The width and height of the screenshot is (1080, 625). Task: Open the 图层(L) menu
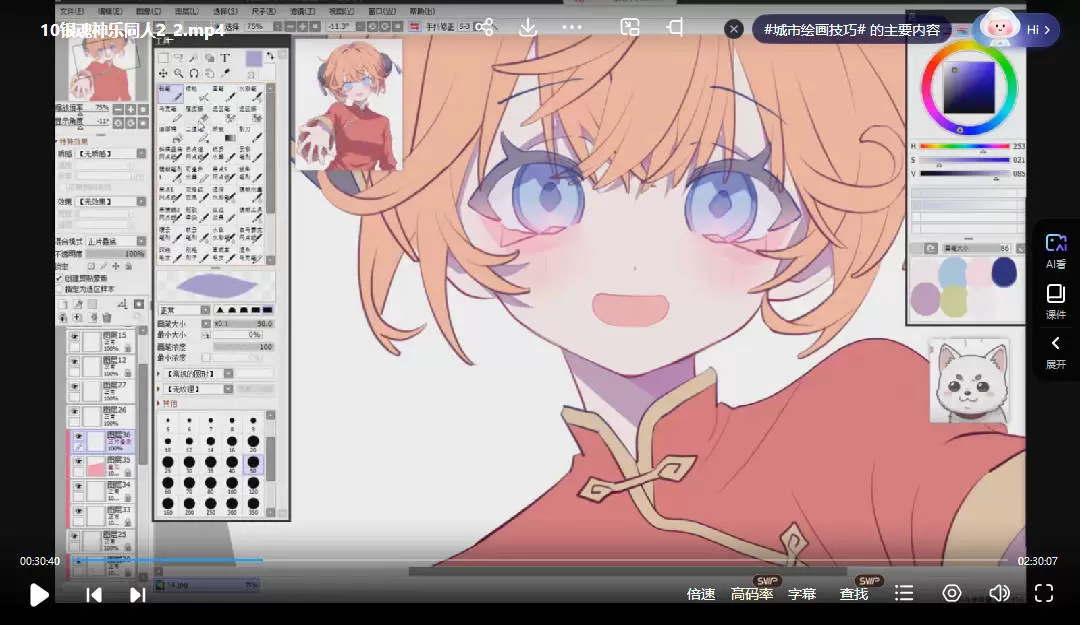click(x=187, y=12)
